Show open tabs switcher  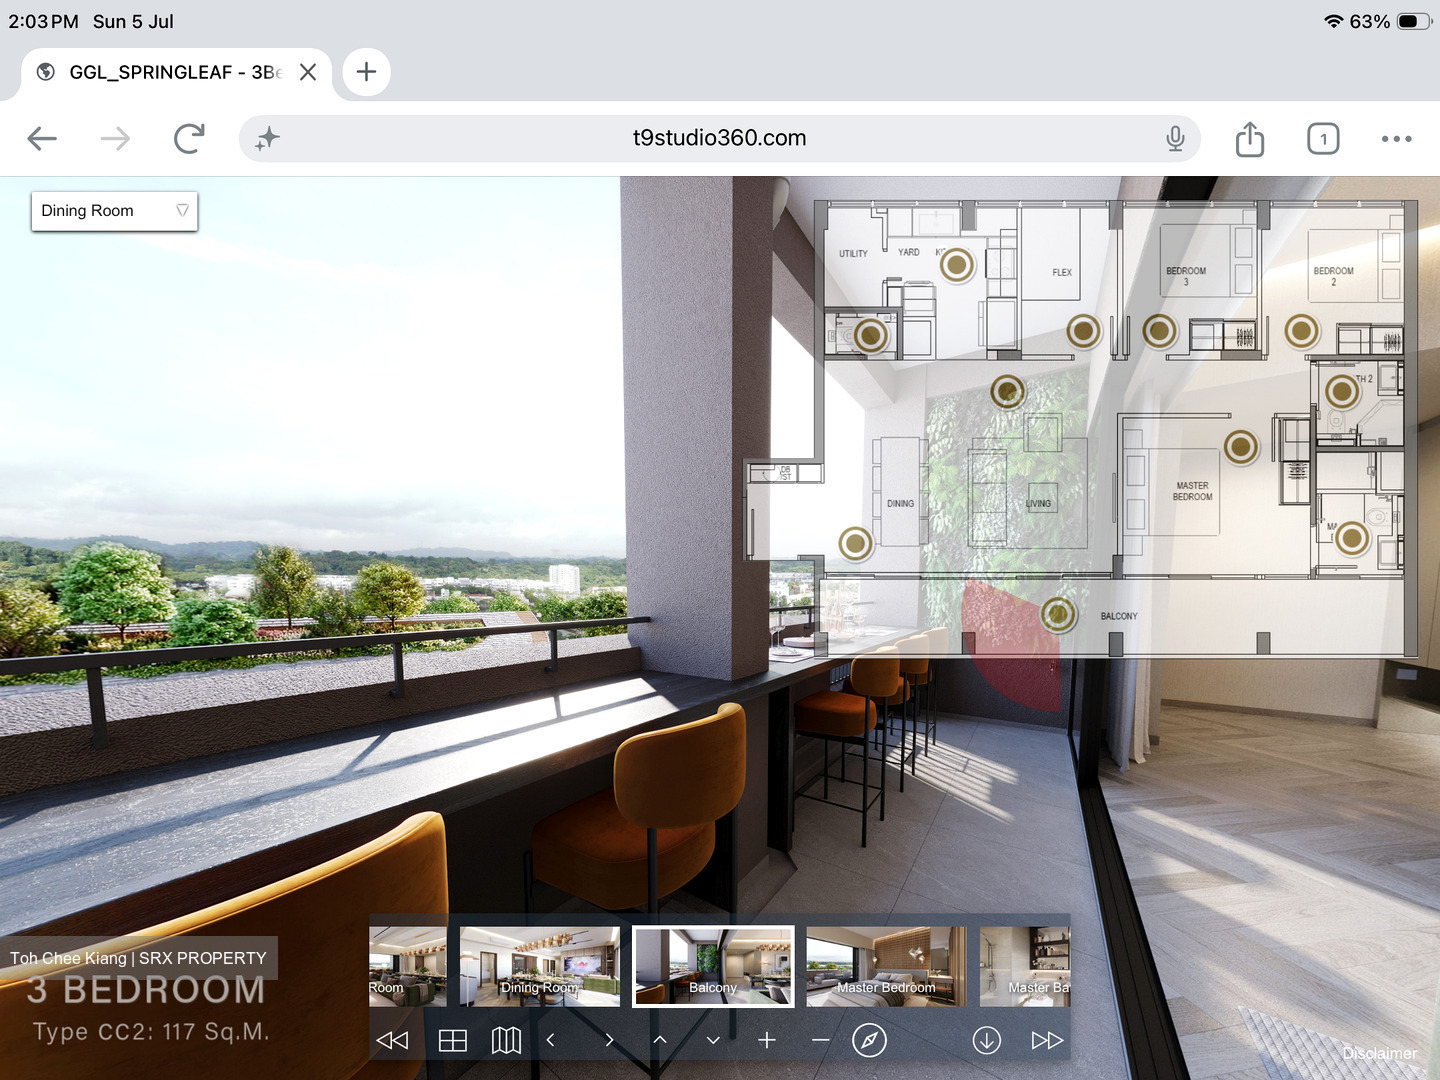pos(1323,138)
